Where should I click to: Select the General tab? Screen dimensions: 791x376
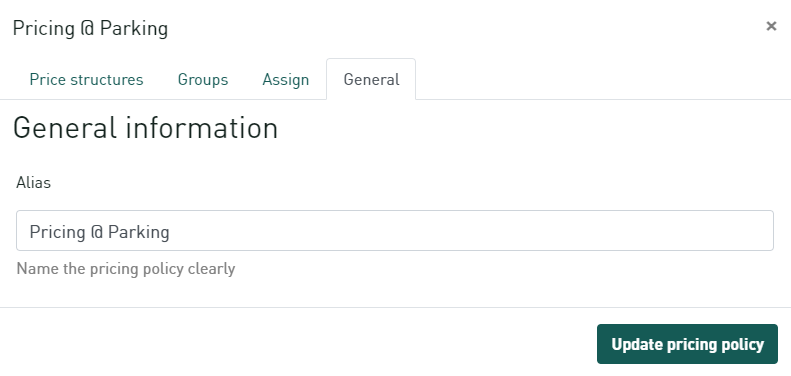pos(371,80)
